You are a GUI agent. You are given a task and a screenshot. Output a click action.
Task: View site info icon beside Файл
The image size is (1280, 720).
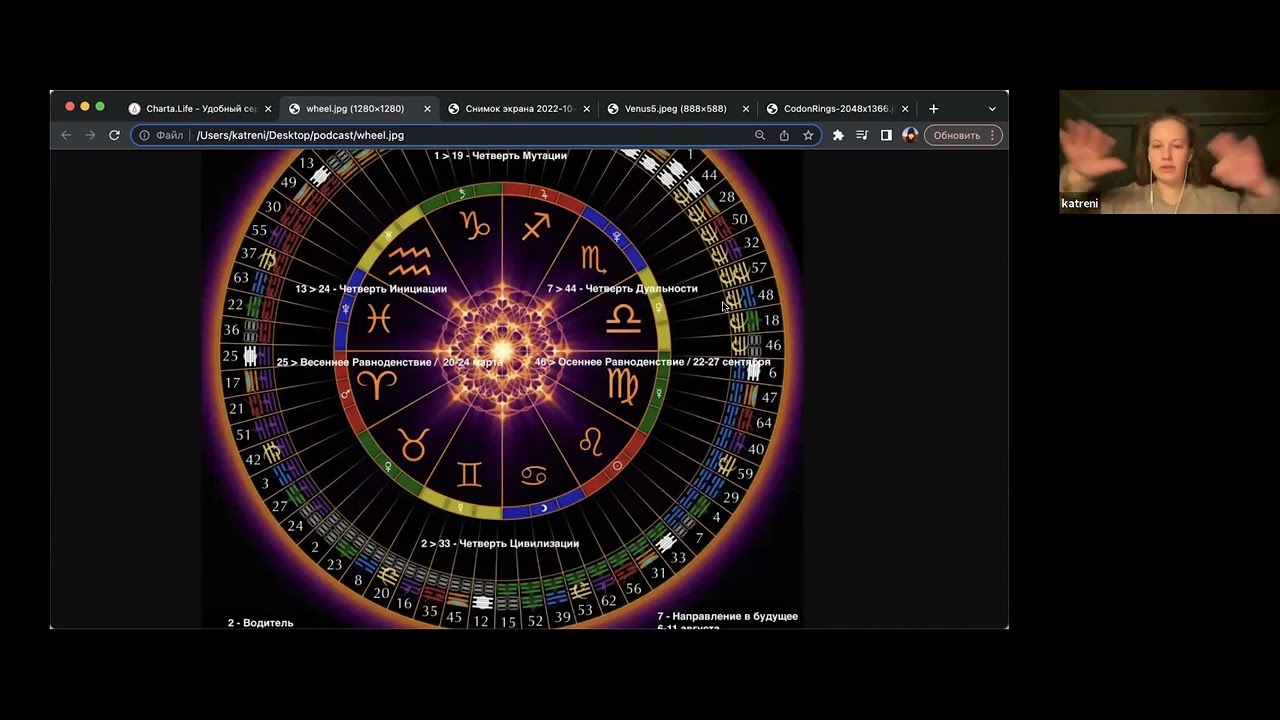point(144,135)
